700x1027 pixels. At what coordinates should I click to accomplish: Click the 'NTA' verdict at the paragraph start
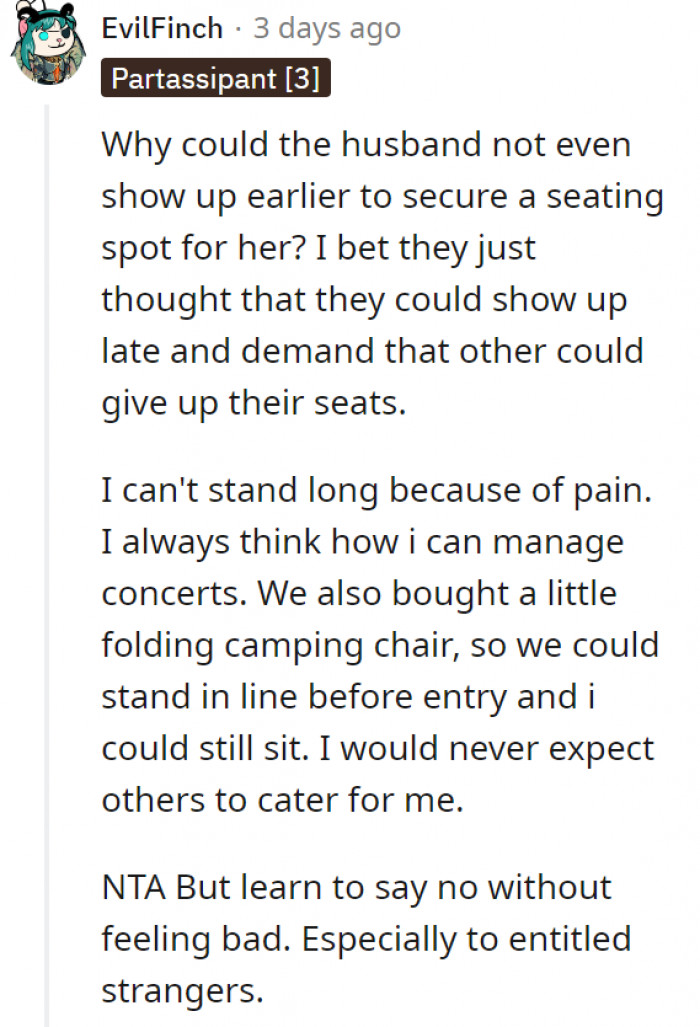click(x=135, y=888)
